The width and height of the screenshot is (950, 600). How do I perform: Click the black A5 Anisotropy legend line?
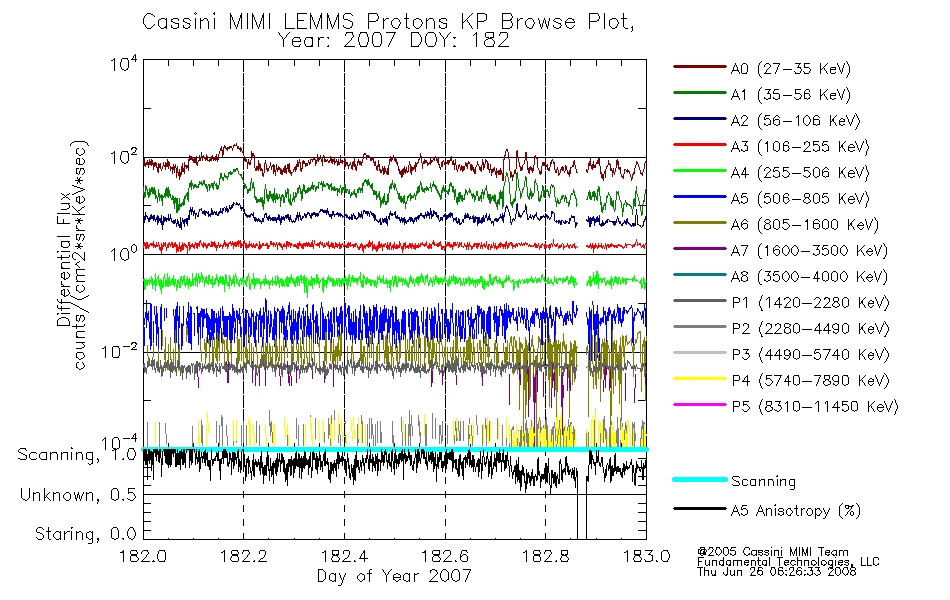(700, 508)
